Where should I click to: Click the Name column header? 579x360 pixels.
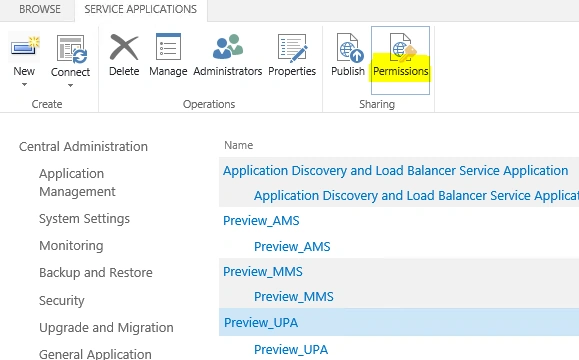239,145
